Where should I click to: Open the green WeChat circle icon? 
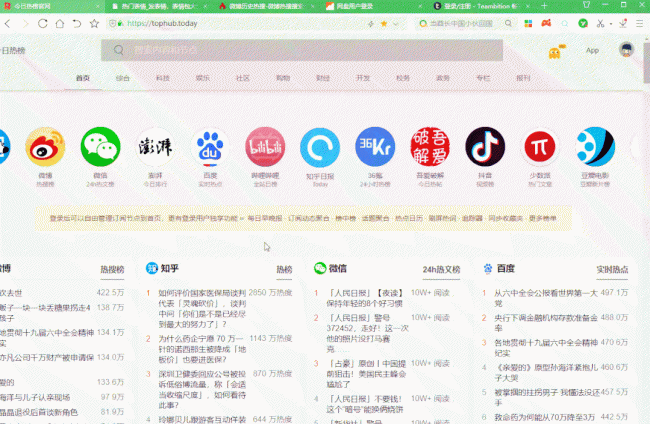click(x=100, y=147)
